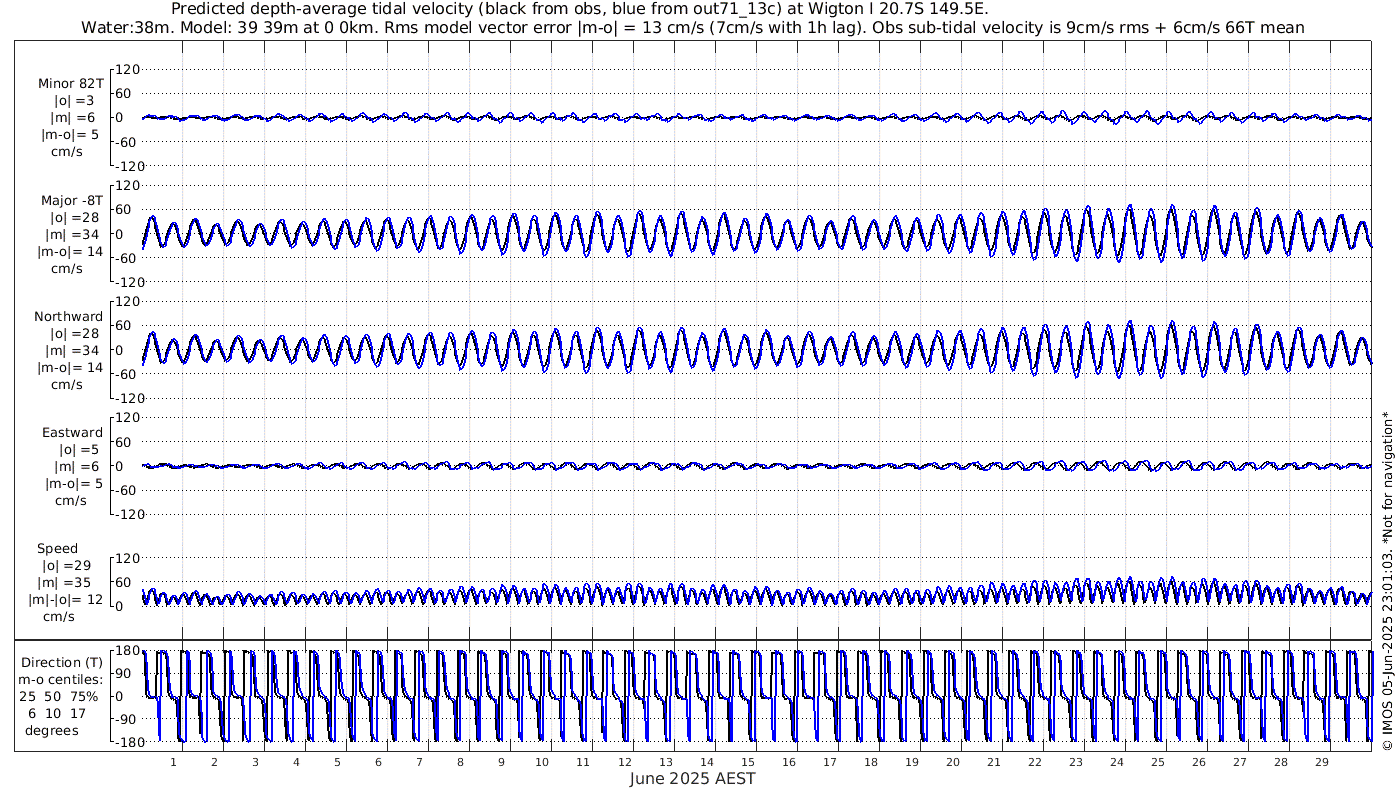1400x800 pixels.
Task: Click the 'm-o centiles:' text
Action: tap(61, 679)
